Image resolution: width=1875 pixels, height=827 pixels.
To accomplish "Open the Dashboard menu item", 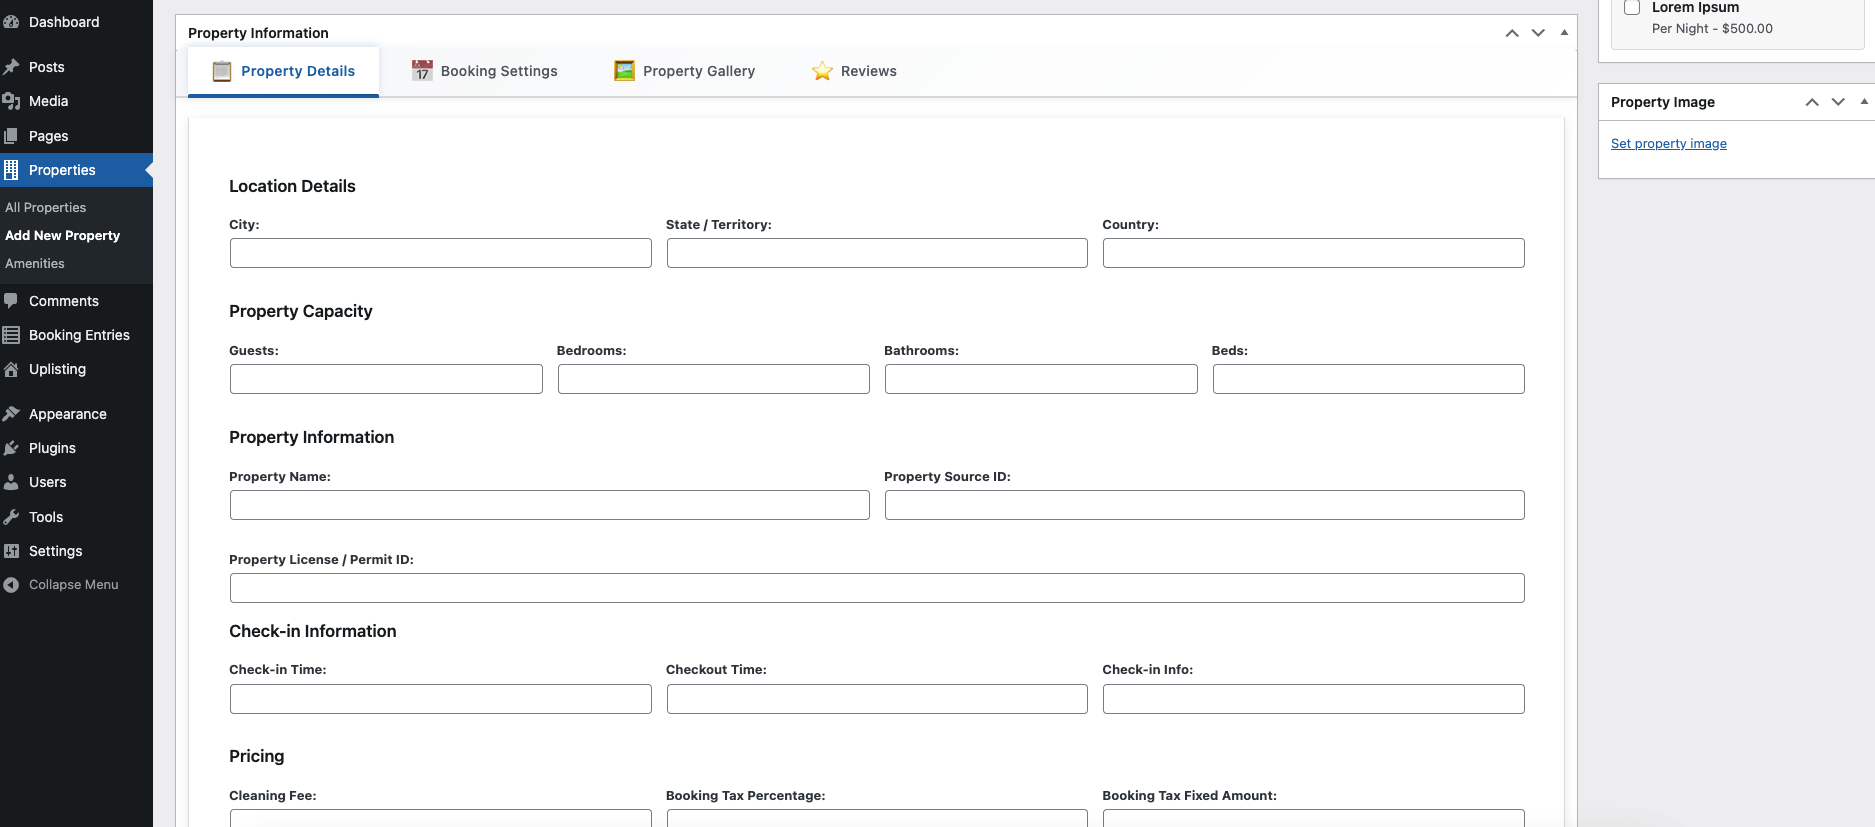I will click(76, 22).
